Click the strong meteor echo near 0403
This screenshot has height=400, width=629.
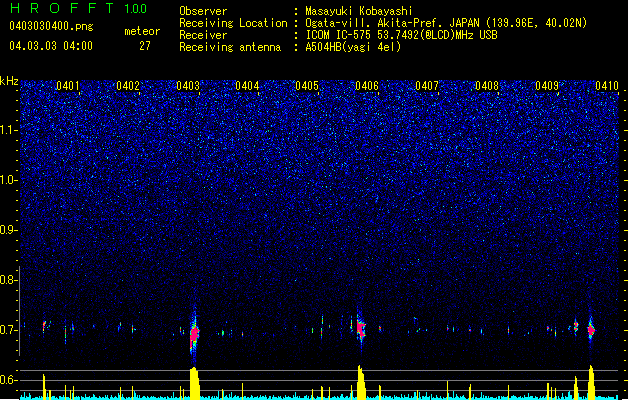click(x=195, y=334)
